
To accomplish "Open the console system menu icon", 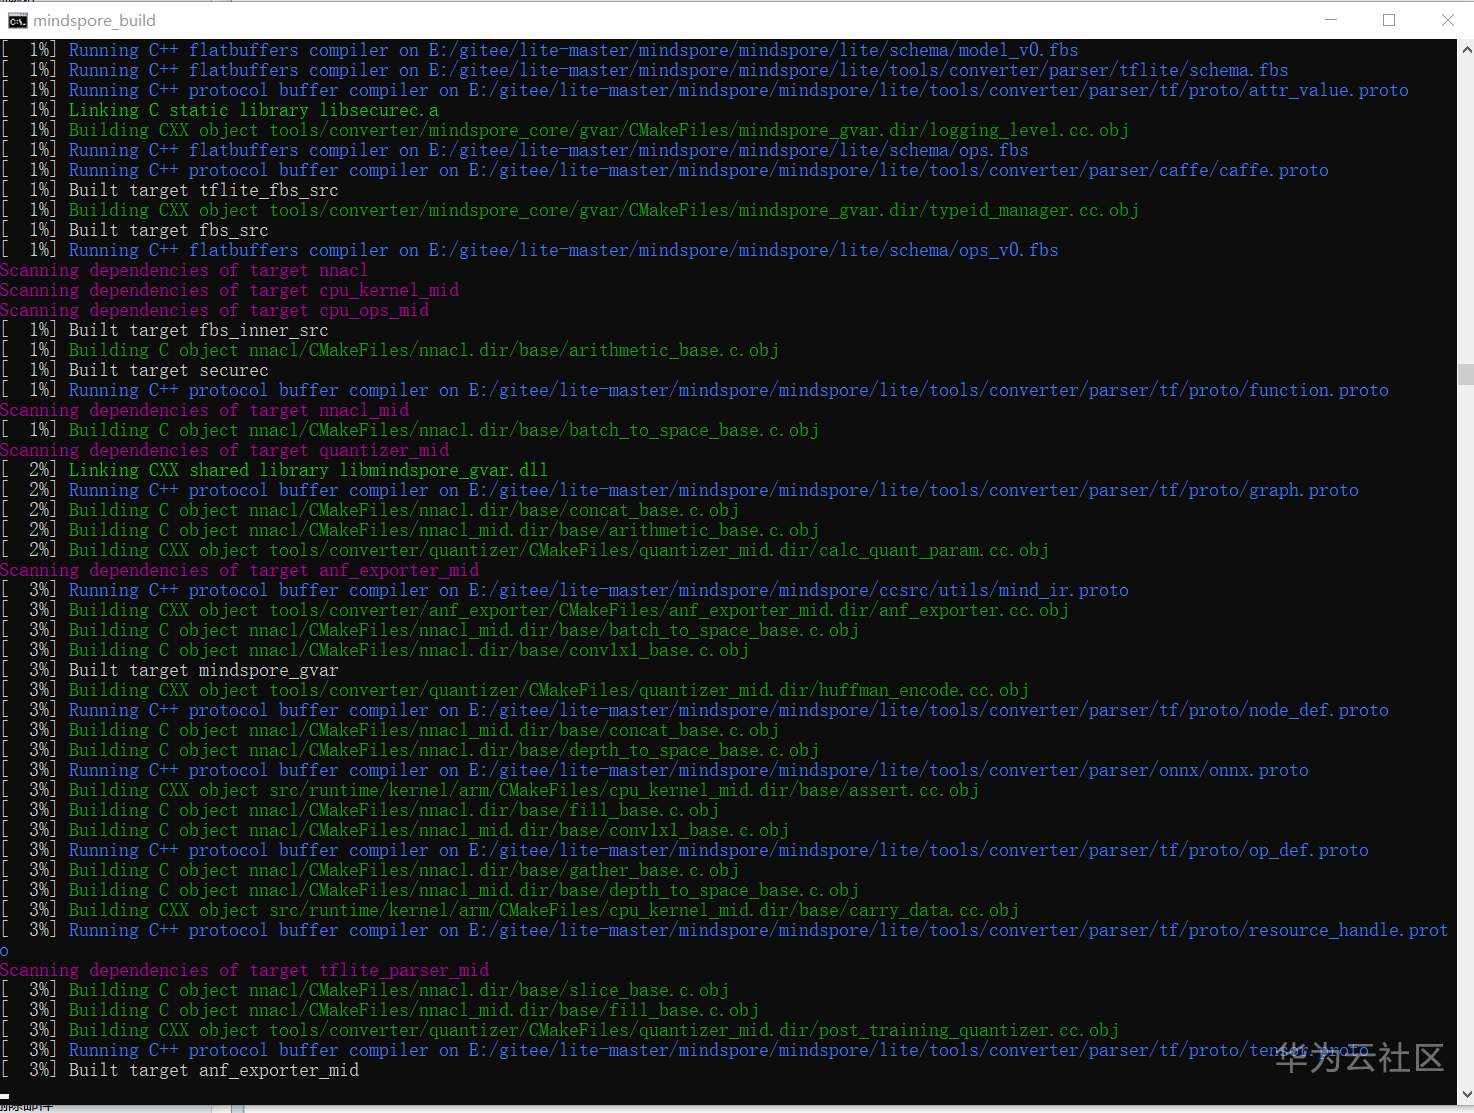I will click(17, 20).
